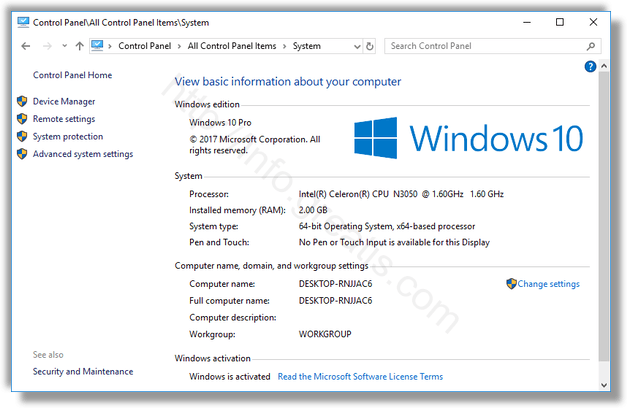Minimize the System window
This screenshot has height=408, width=627.
[x=527, y=22]
